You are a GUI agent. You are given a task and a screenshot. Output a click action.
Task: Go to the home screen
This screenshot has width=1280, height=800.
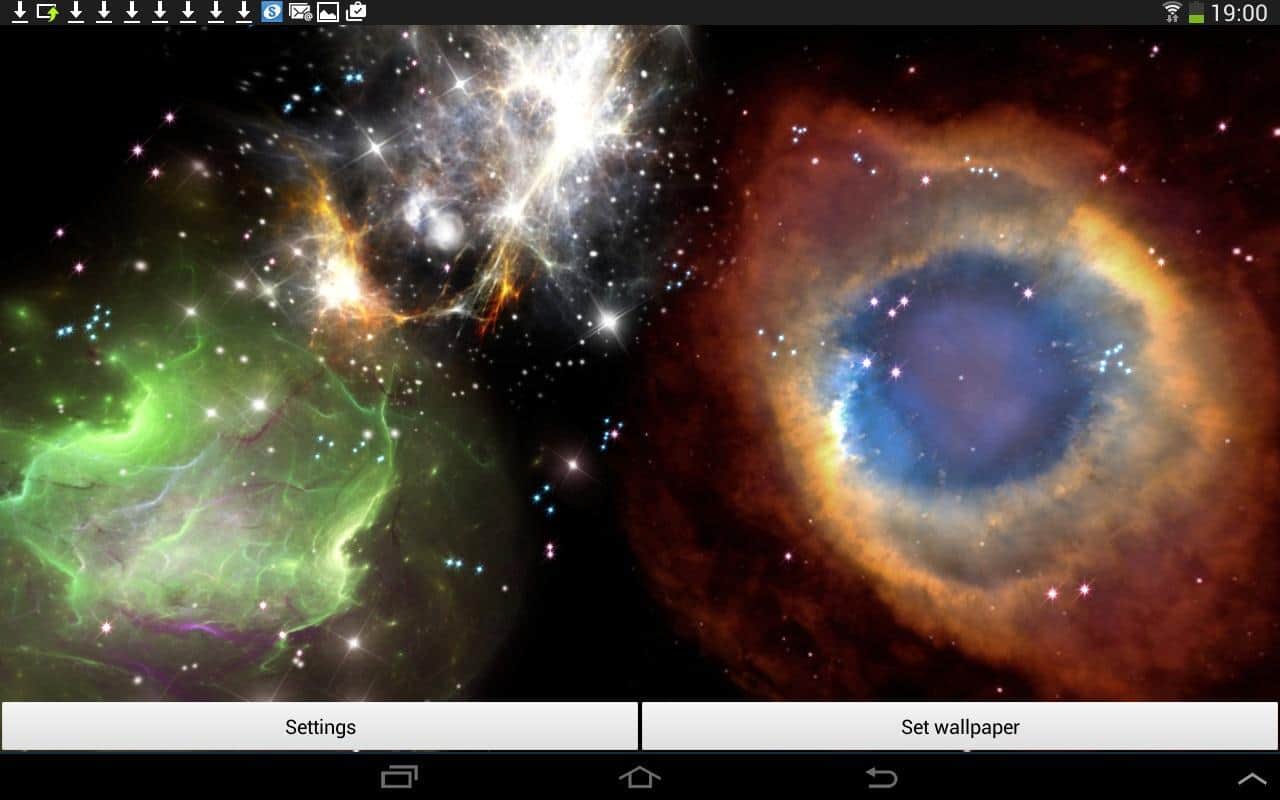[640, 777]
